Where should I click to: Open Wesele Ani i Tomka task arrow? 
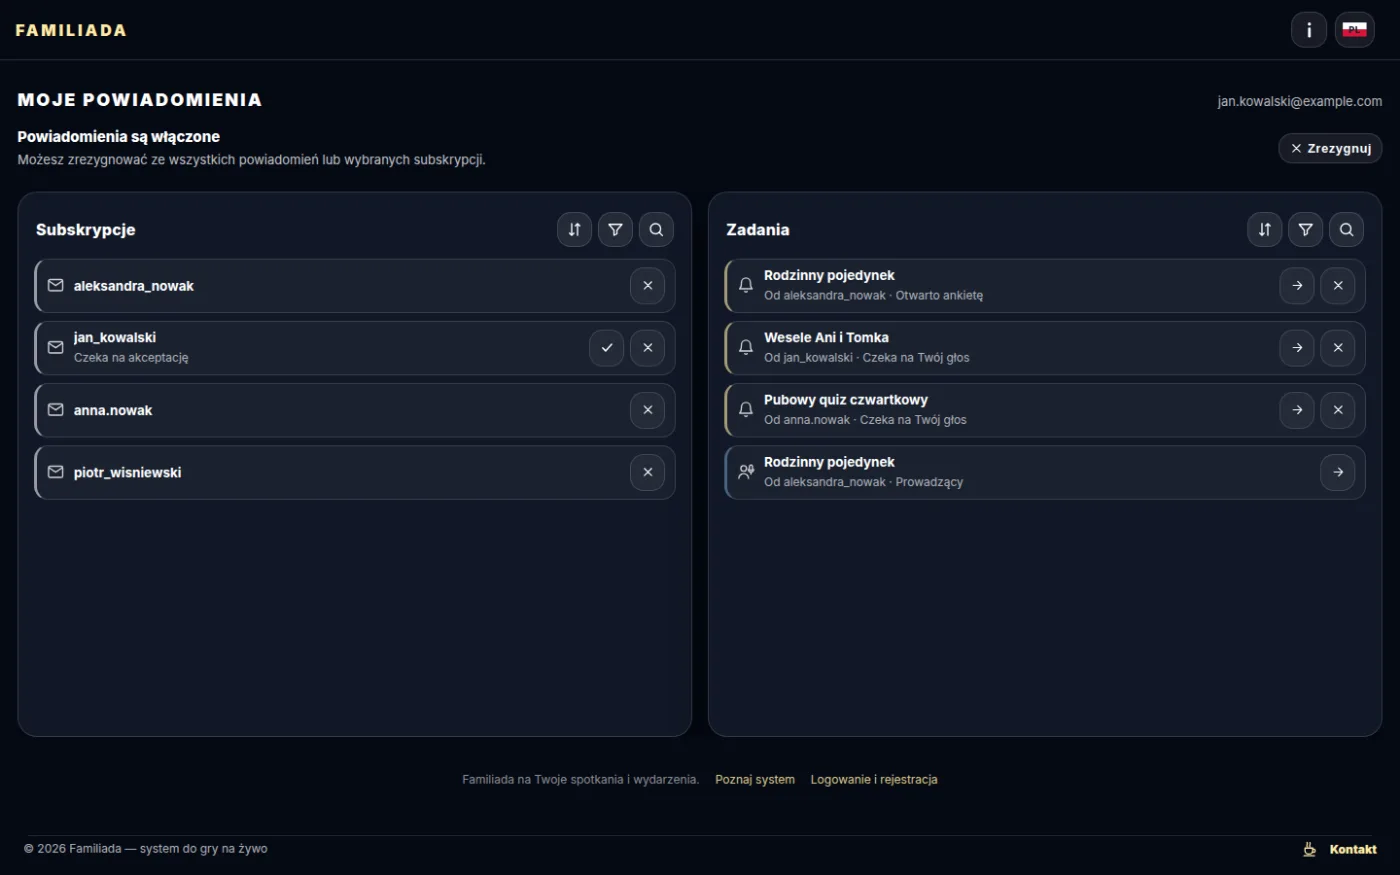tap(1297, 348)
